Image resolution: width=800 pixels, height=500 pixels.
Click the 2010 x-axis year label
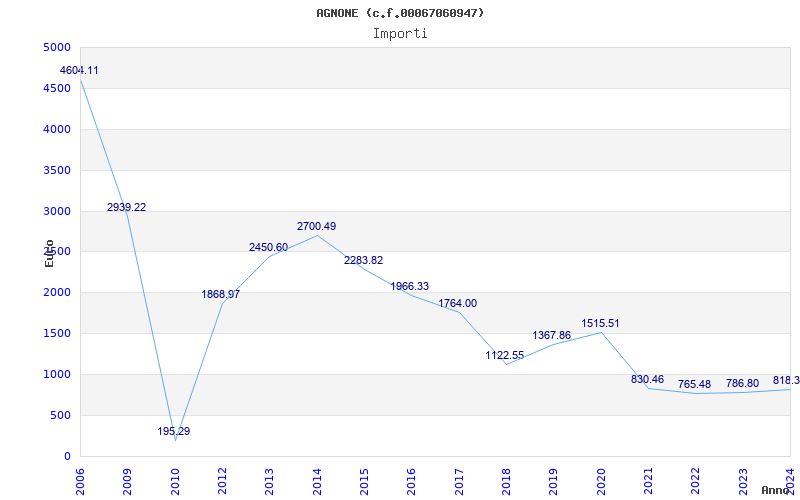coord(174,481)
